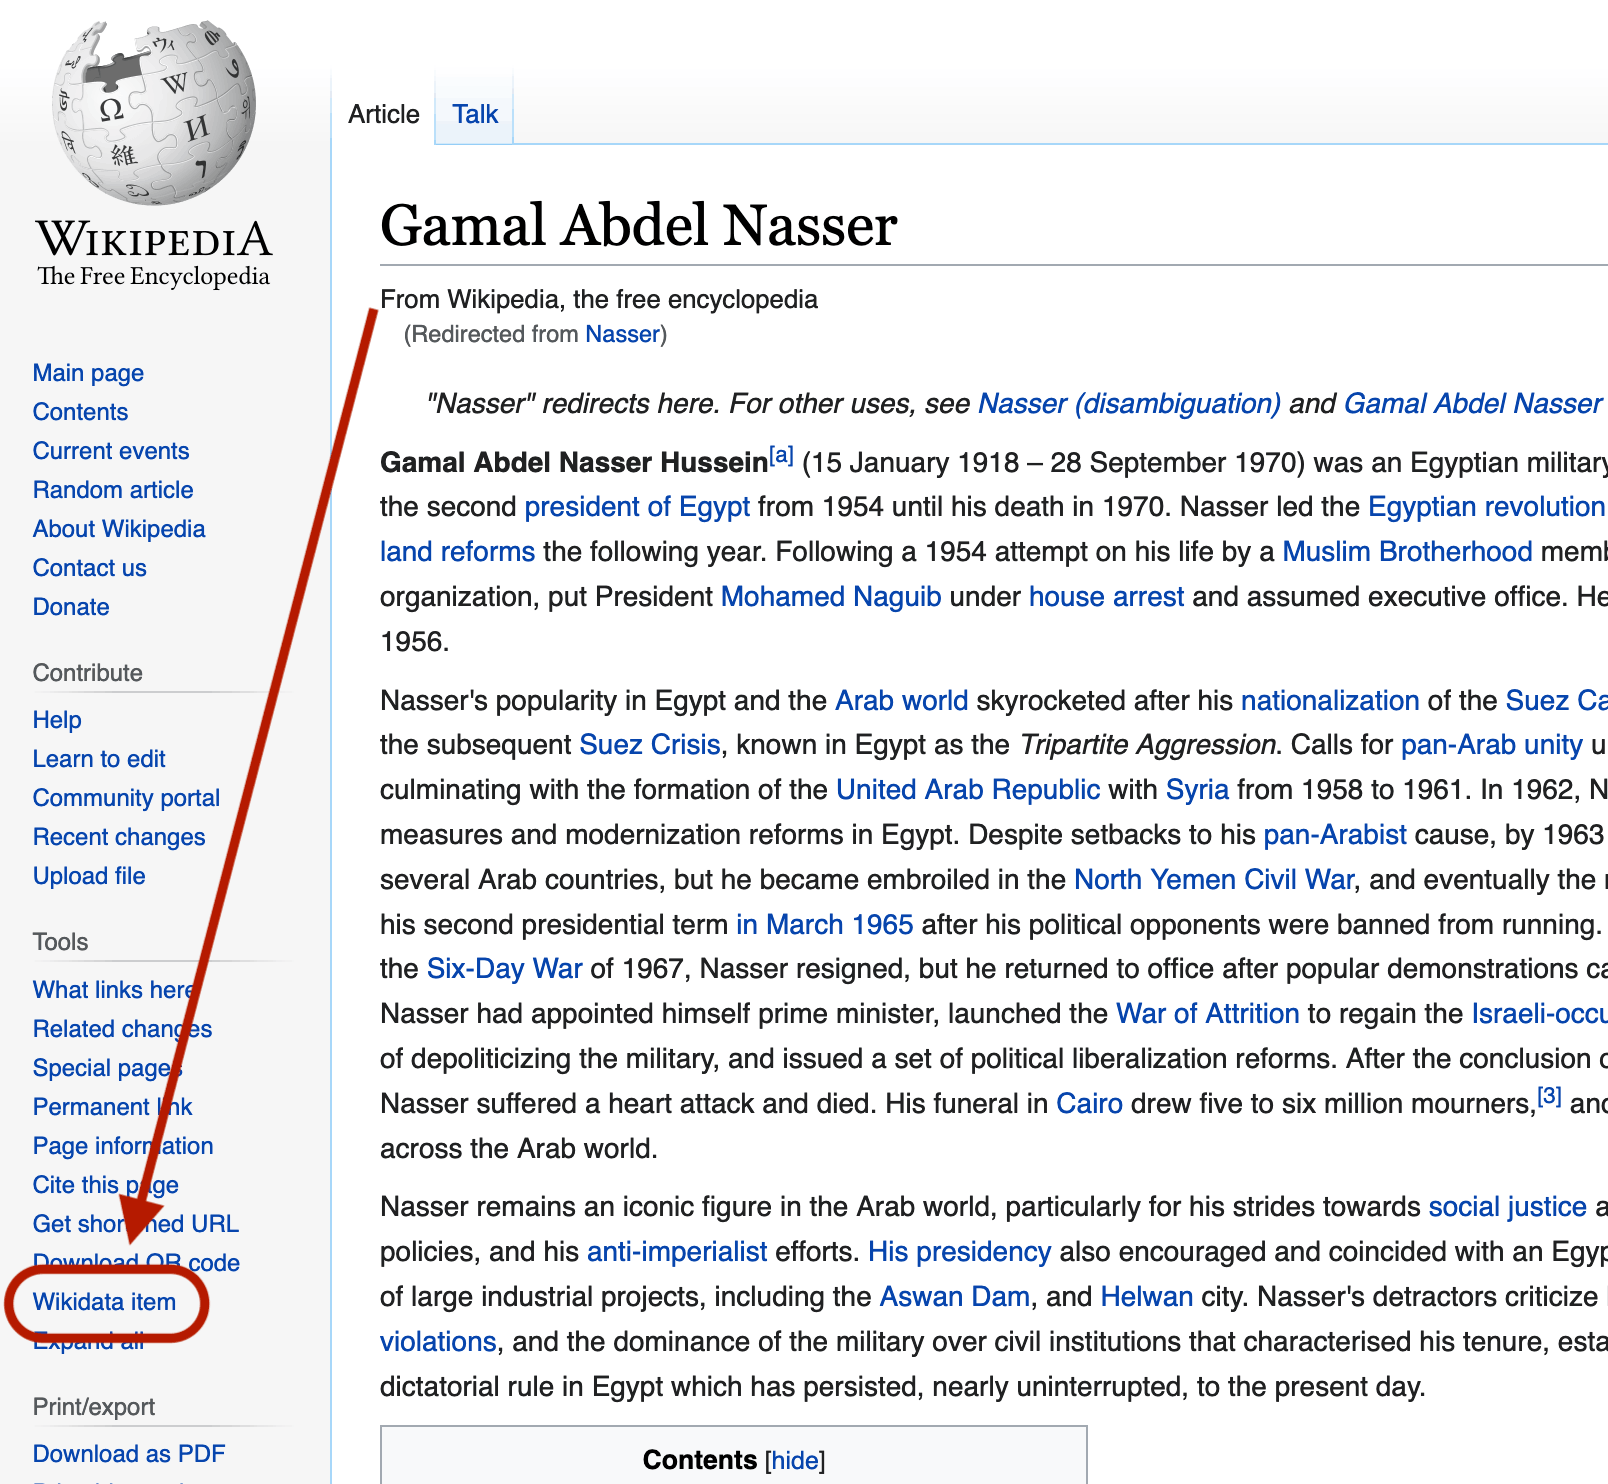Open Syria link
The width and height of the screenshot is (1608, 1484).
[1197, 790]
